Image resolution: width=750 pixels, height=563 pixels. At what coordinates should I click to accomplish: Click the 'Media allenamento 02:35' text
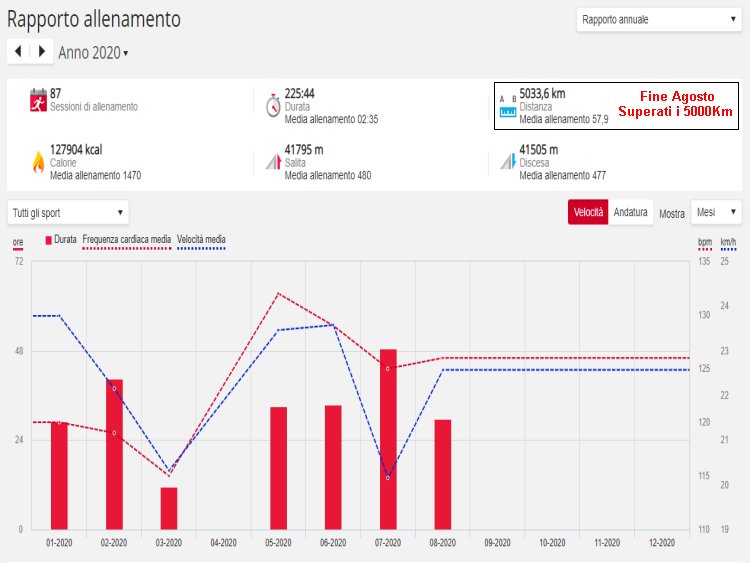(x=331, y=119)
